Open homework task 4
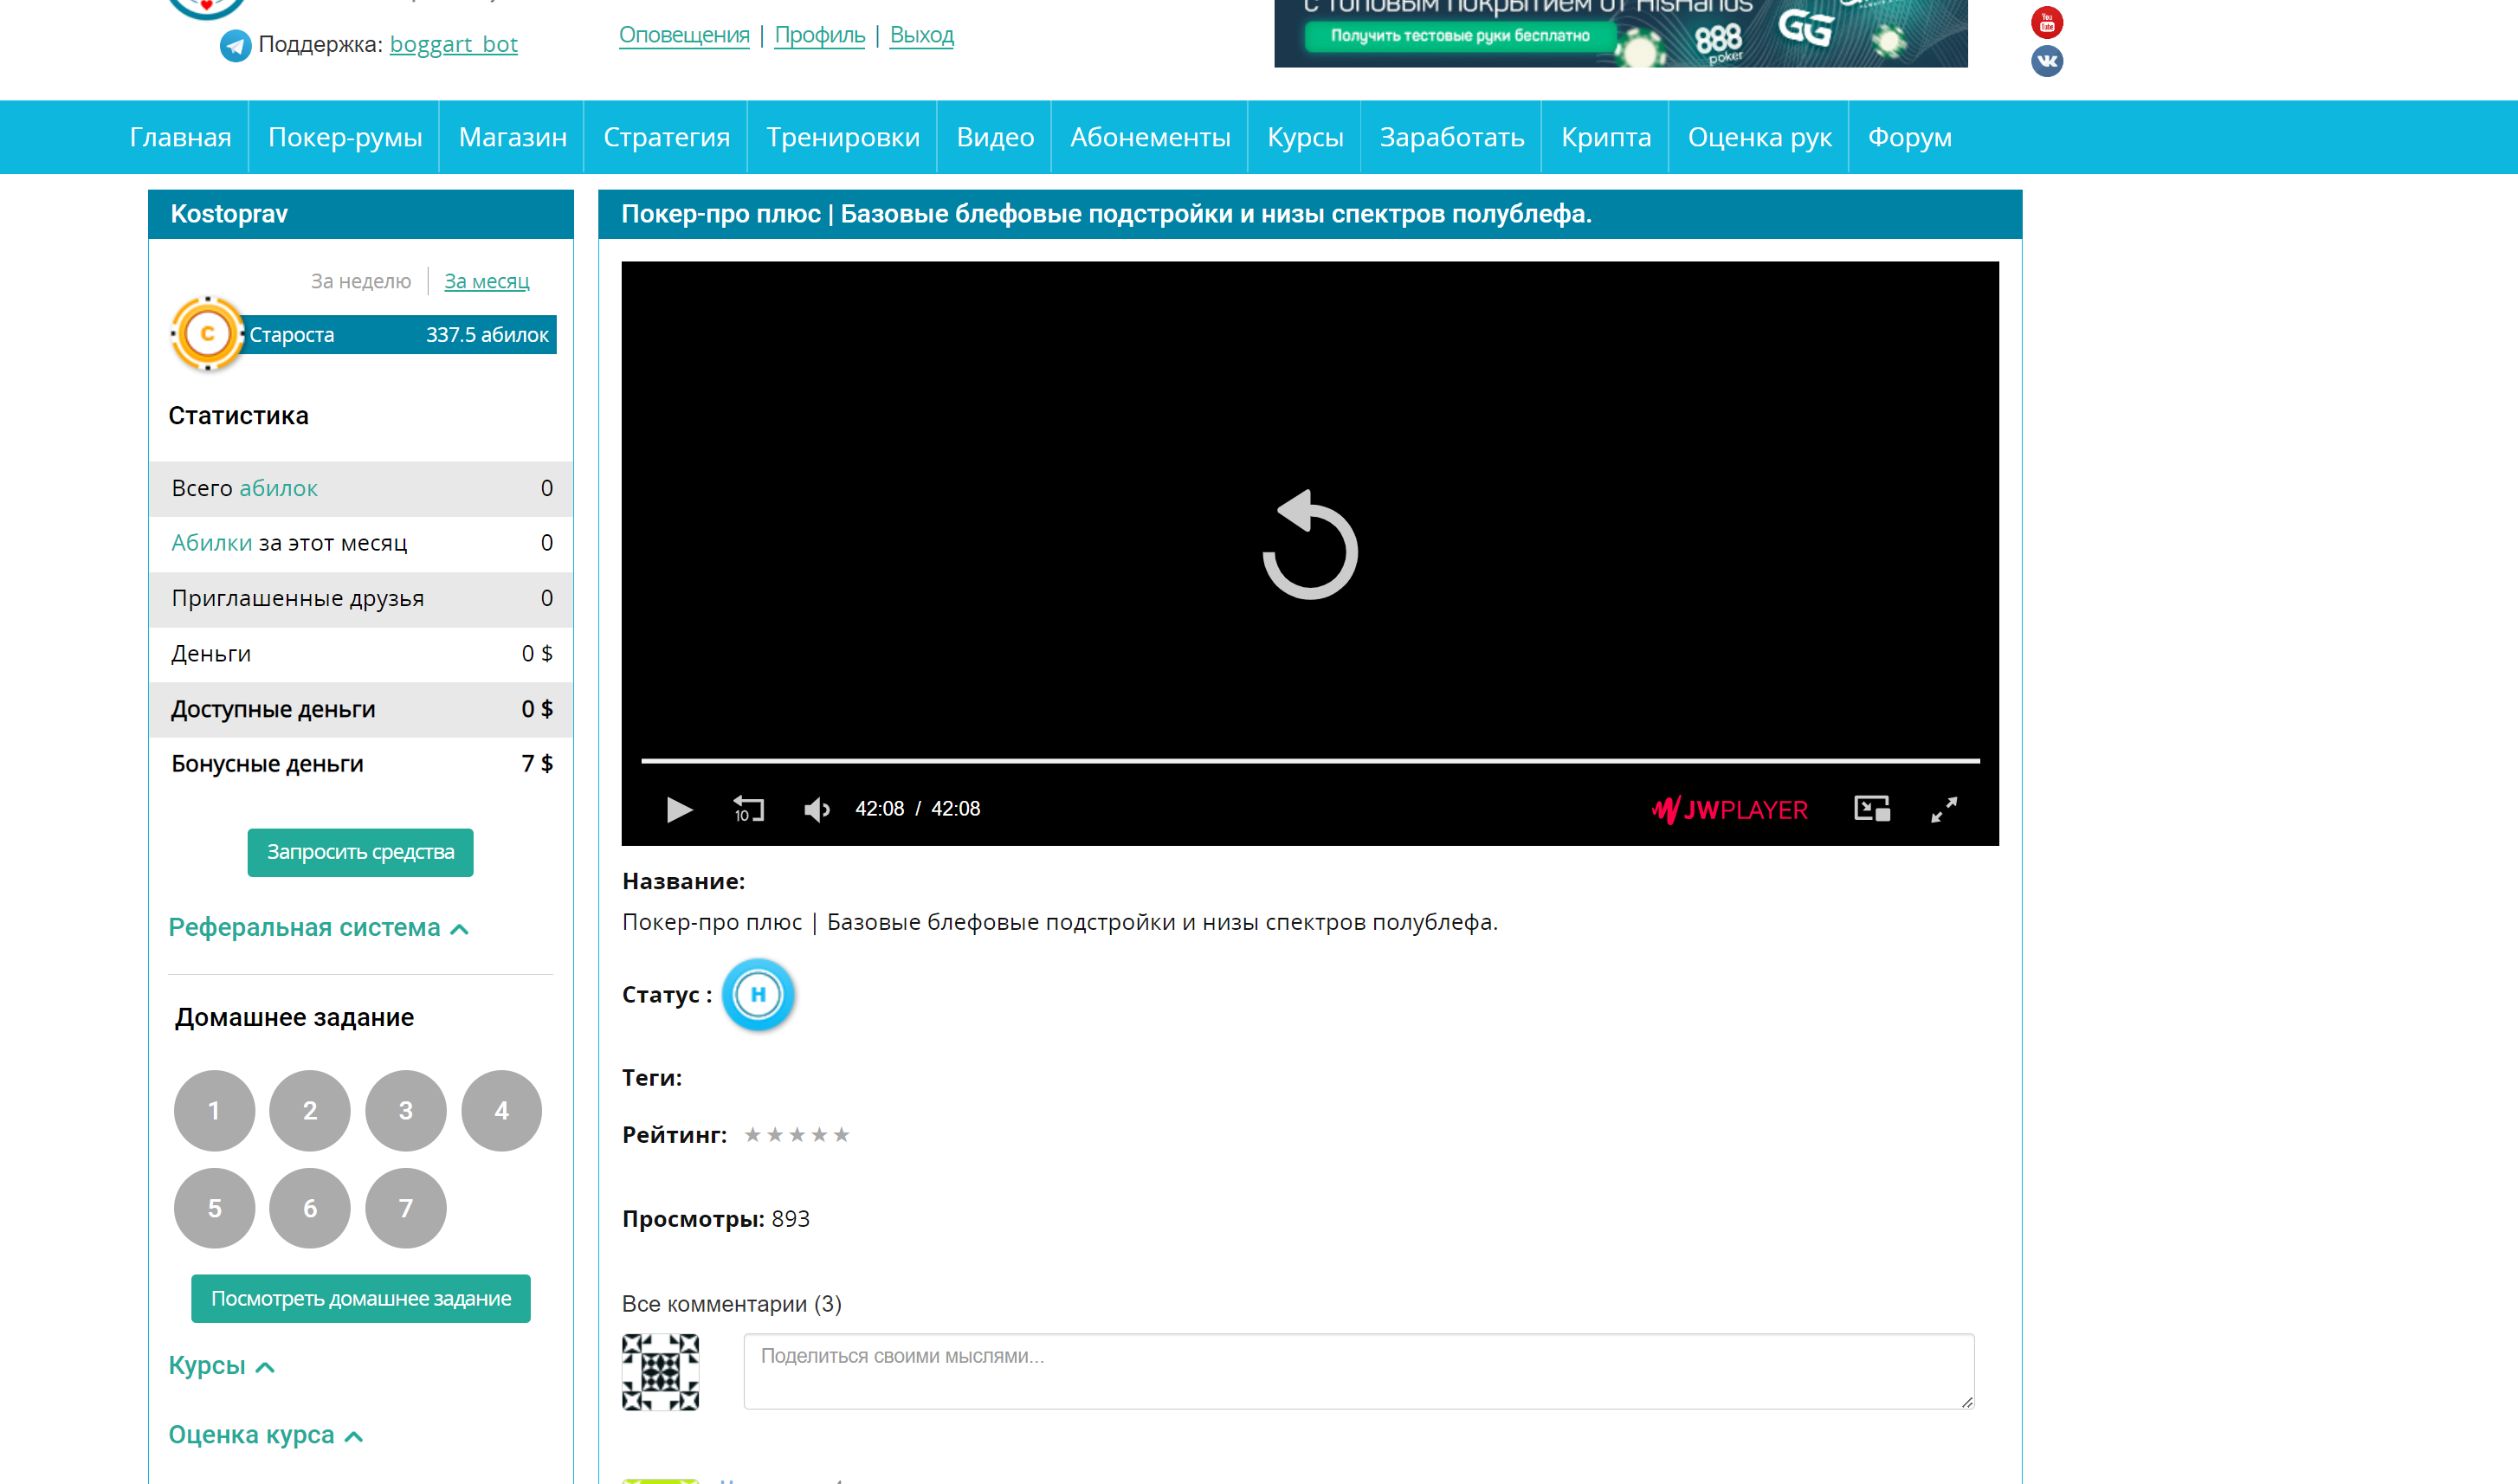 coord(502,1111)
